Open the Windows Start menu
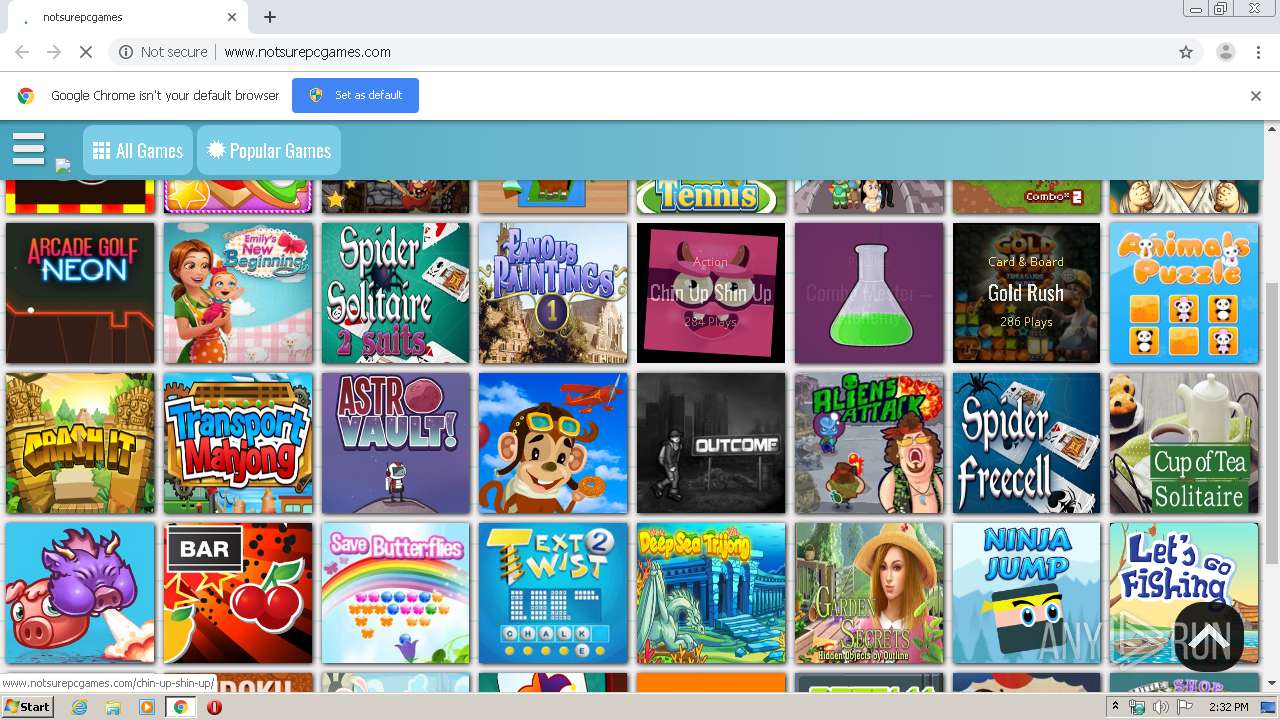The width and height of the screenshot is (1280, 720). (x=27, y=707)
